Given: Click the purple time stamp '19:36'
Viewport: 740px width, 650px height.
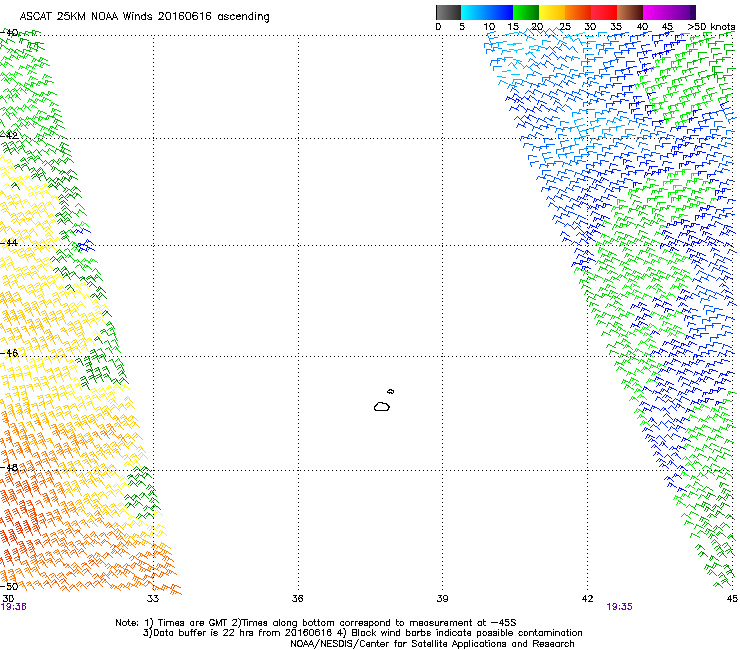Looking at the screenshot, I should [14, 607].
